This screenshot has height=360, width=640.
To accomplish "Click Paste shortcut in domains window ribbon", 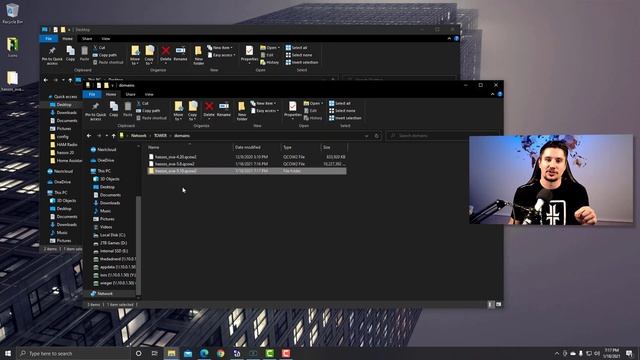I will (151, 118).
